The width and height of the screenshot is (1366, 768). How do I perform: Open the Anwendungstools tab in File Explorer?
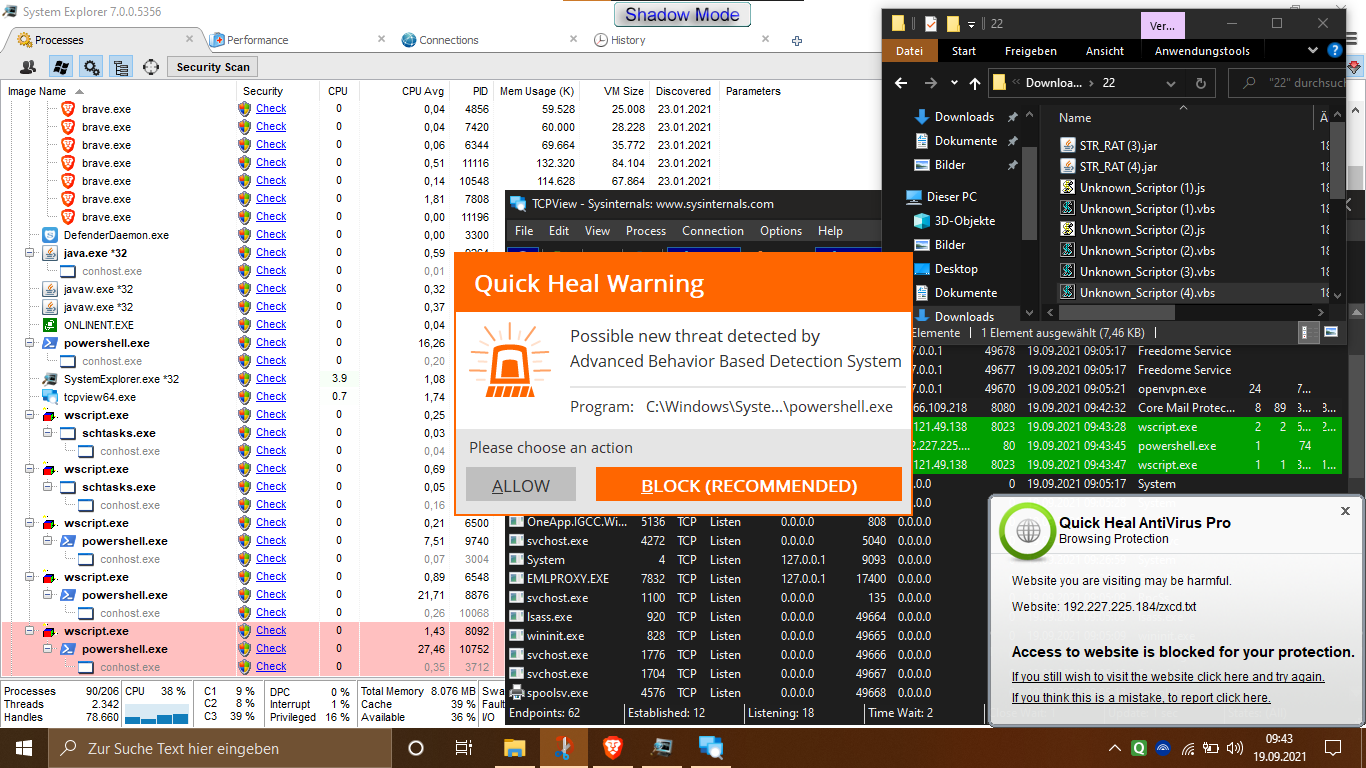[x=1202, y=51]
